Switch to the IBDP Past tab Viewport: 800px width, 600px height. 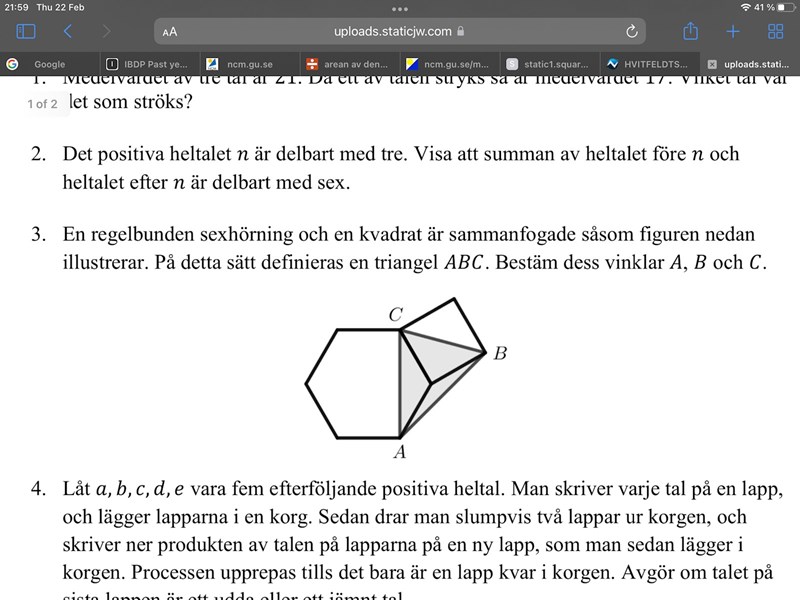click(x=148, y=64)
